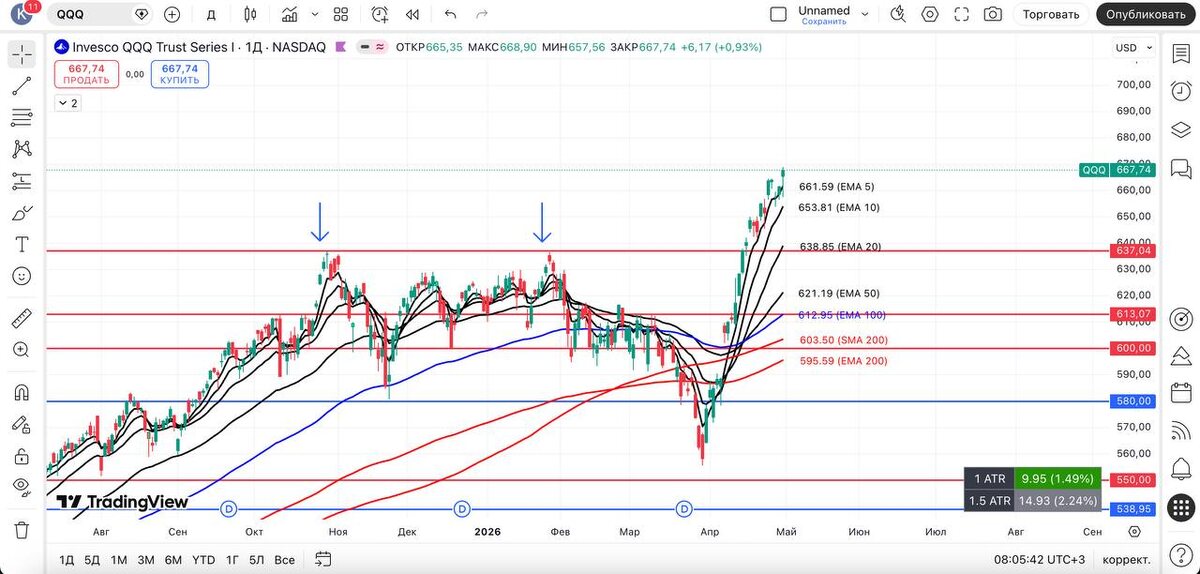Toggle the коррект. dividend adjustment option
Image resolution: width=1200 pixels, height=574 pixels.
tap(1127, 559)
